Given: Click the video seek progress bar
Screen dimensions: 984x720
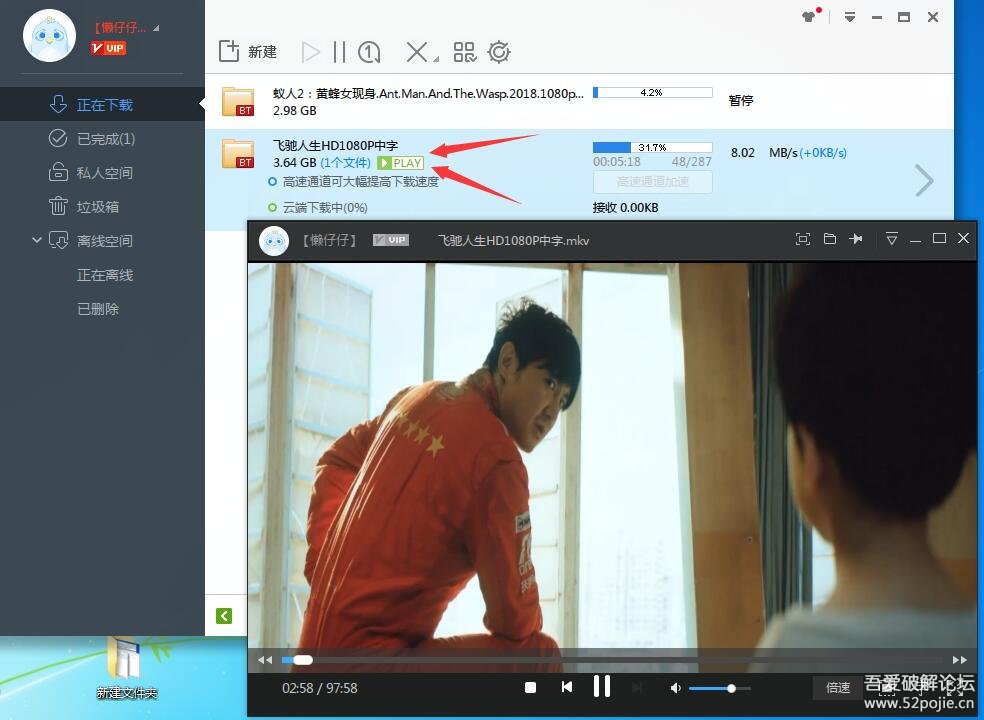Looking at the screenshot, I should pyautogui.click(x=612, y=660).
